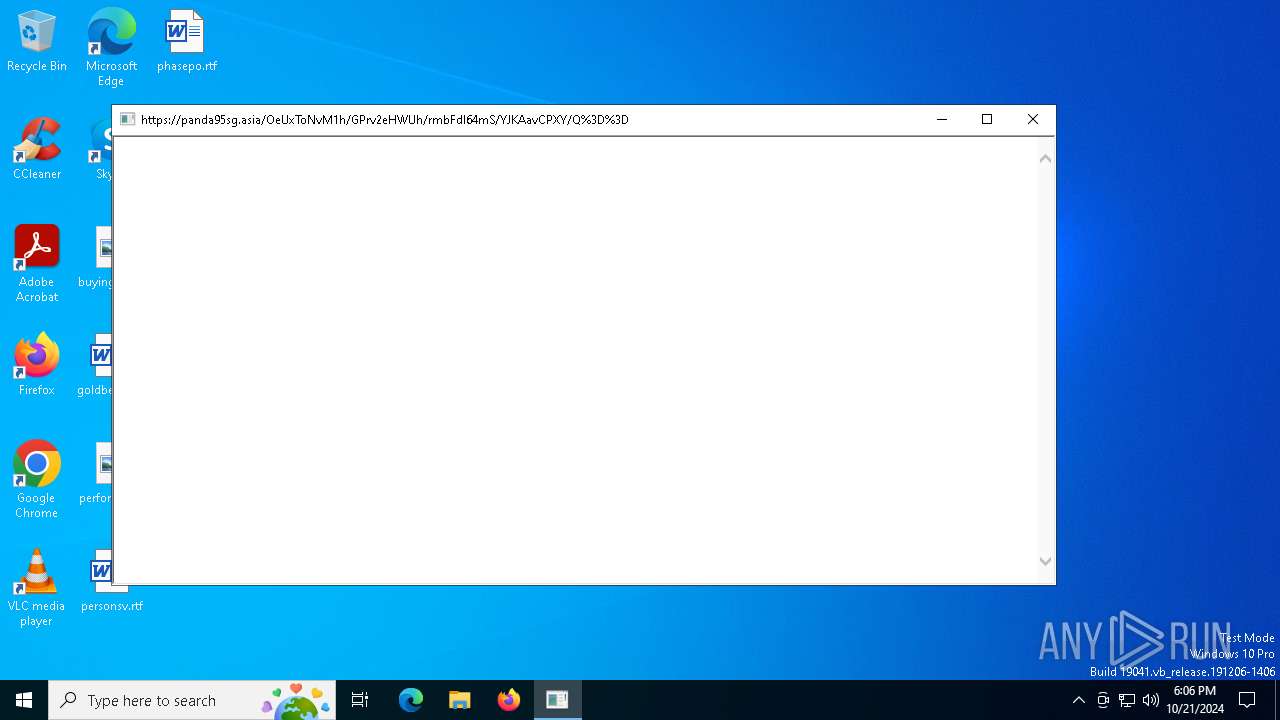Close the panda95sg.asia window

1033,119
